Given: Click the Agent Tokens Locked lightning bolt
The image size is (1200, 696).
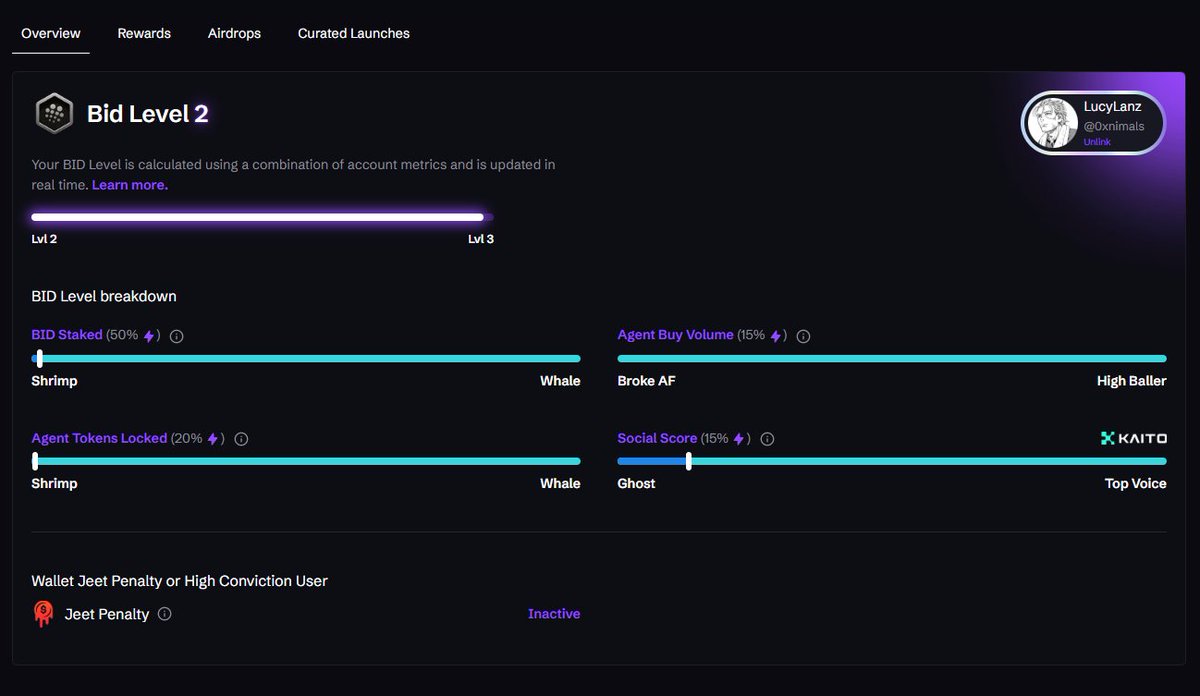Looking at the screenshot, I should click(x=213, y=439).
